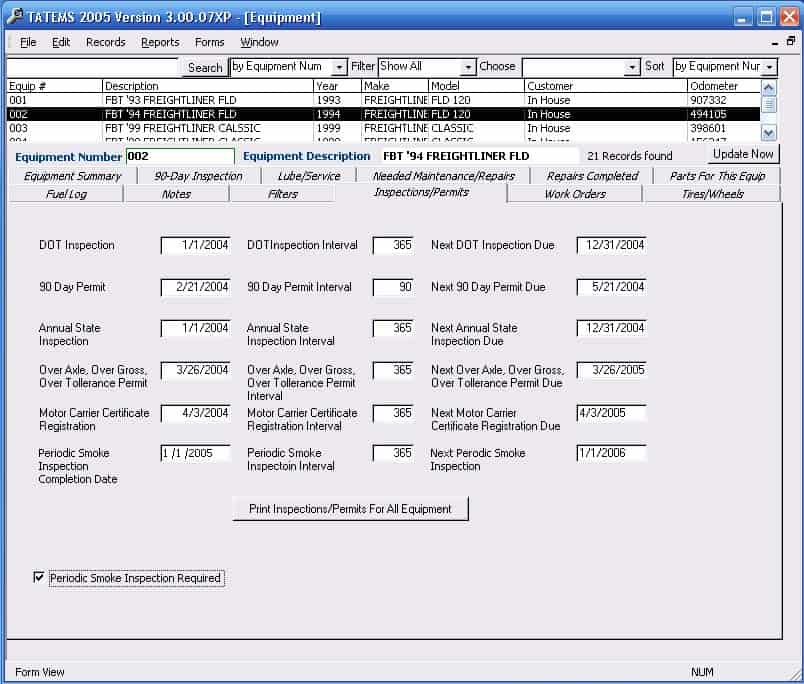Open the Reports menu
804x684 pixels.
(160, 42)
